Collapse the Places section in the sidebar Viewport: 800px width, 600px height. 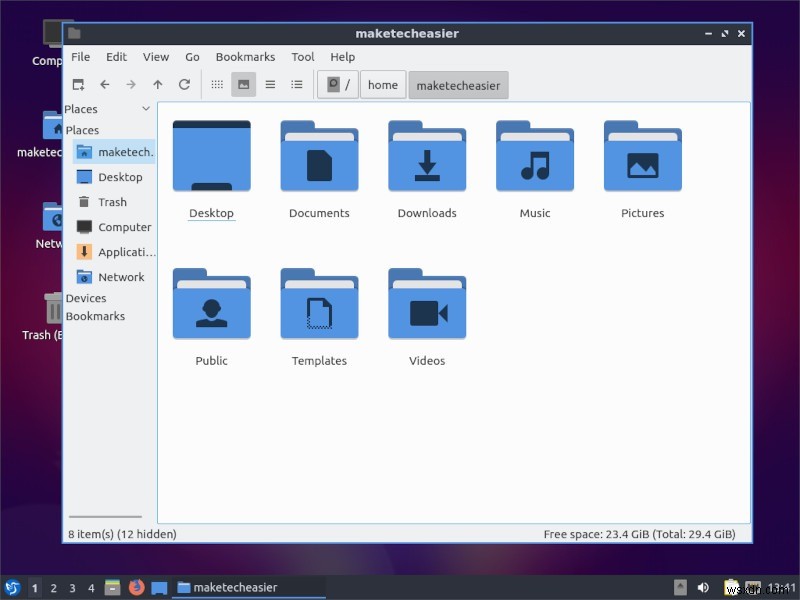[146, 109]
